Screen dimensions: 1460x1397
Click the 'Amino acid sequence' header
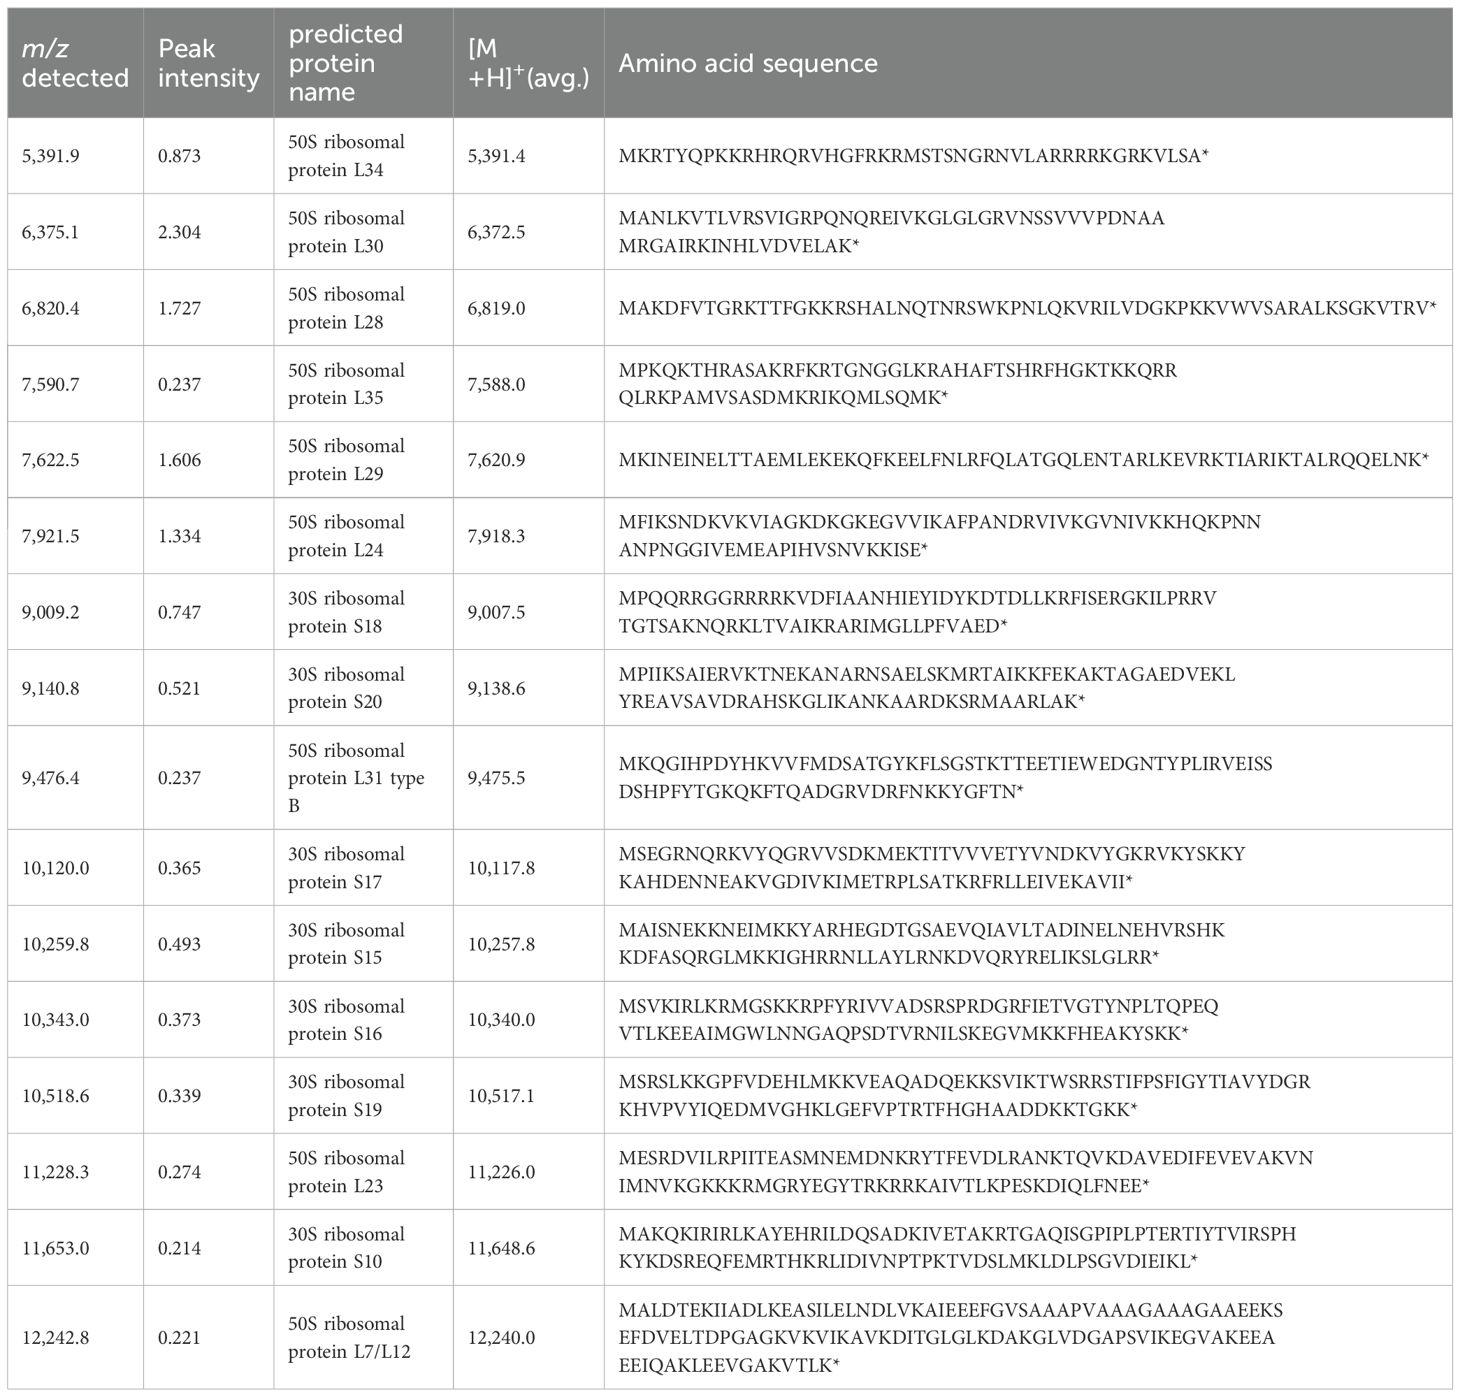click(x=748, y=63)
